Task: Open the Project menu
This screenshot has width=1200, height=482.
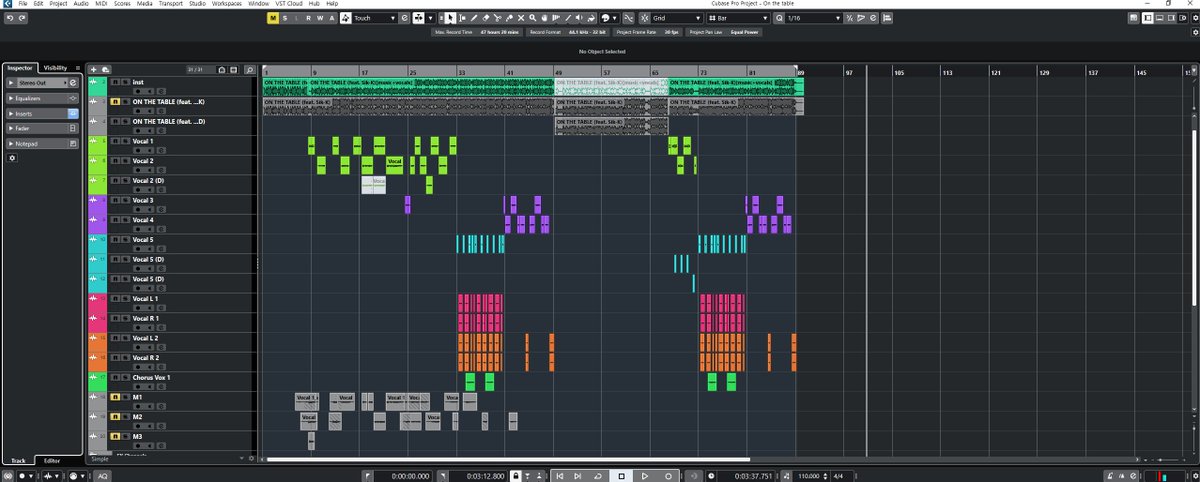Action: (58, 4)
